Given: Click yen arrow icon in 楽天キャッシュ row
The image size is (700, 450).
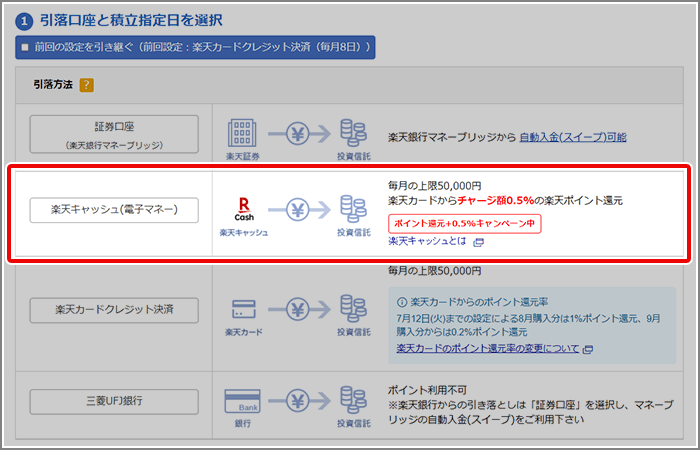Looking at the screenshot, I should click(299, 209).
